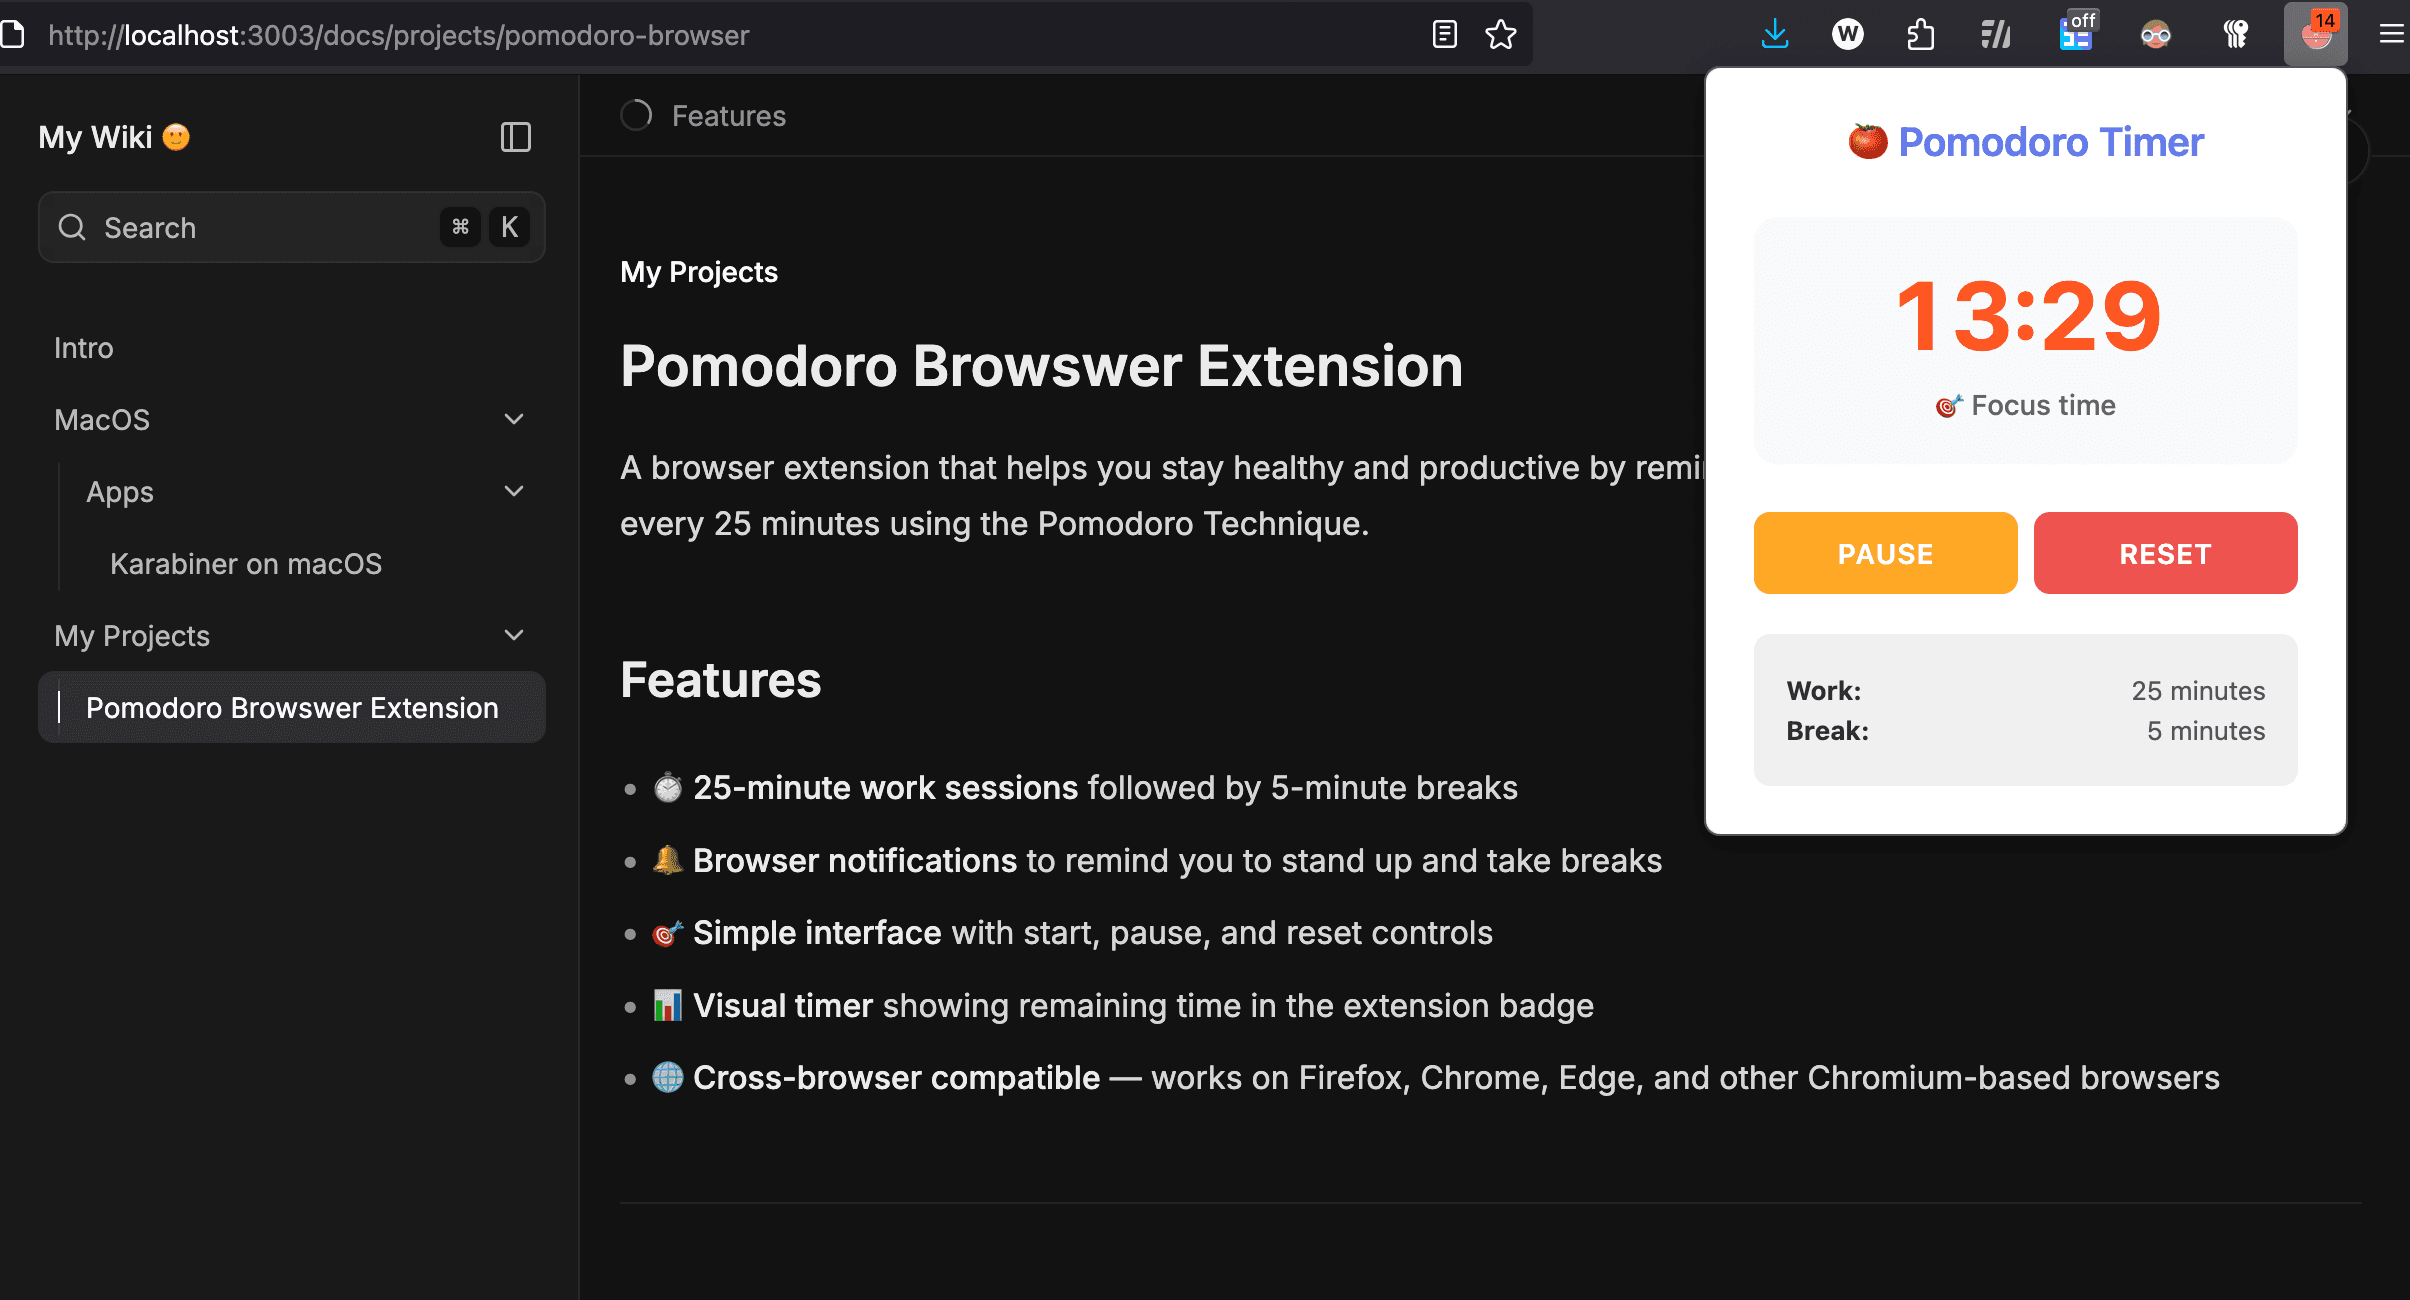Collapse the MacOS sidebar section

click(x=514, y=420)
